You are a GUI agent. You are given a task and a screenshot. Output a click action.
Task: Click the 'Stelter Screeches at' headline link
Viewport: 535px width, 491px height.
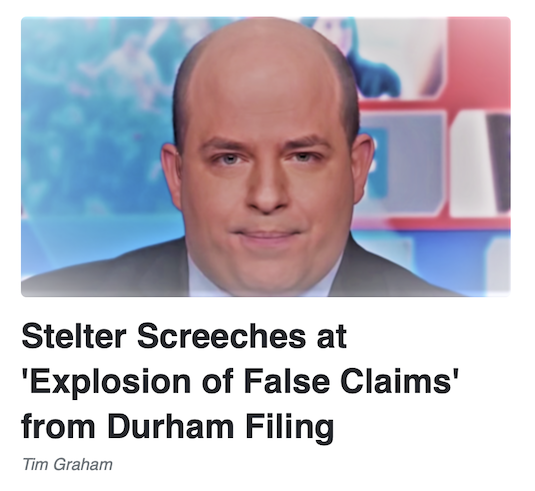pyautogui.click(x=184, y=336)
